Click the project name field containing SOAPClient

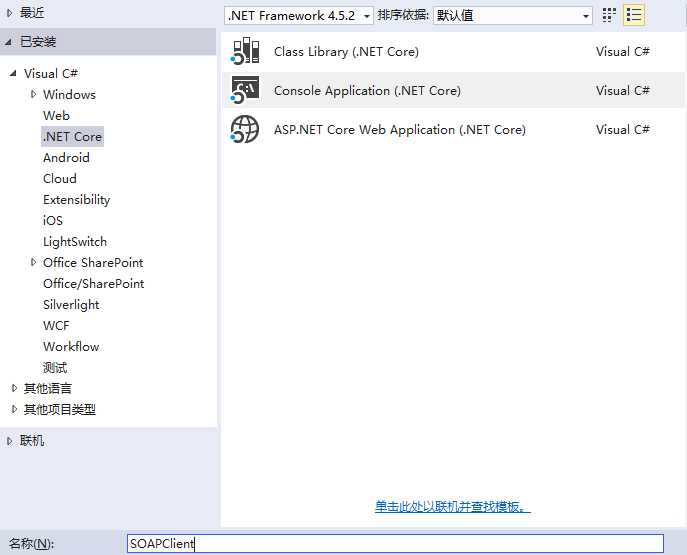coord(395,543)
